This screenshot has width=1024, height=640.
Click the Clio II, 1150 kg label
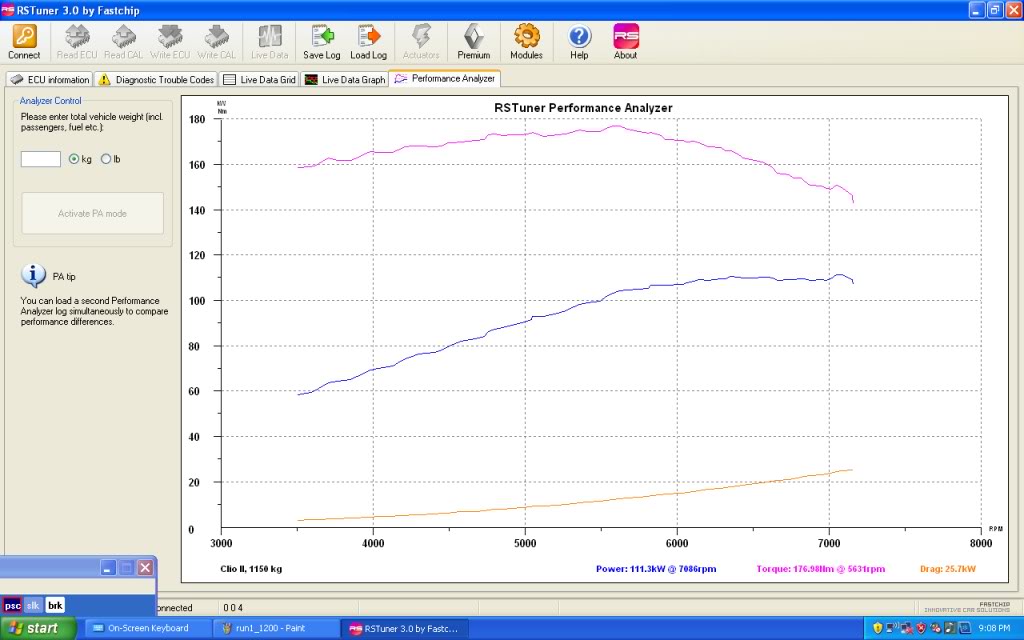(251, 569)
